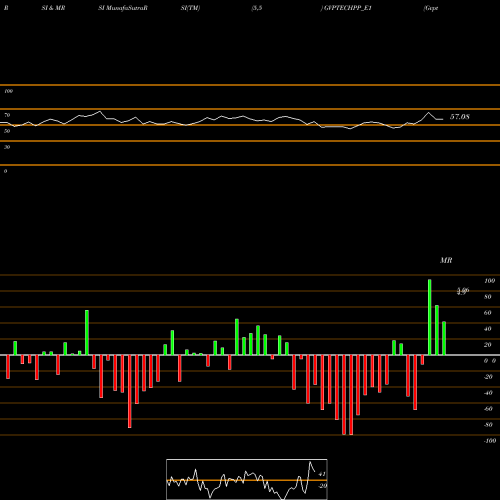The height and width of the screenshot is (500, 500).
Task: Click the MR axis label -60
Action: [488, 409]
